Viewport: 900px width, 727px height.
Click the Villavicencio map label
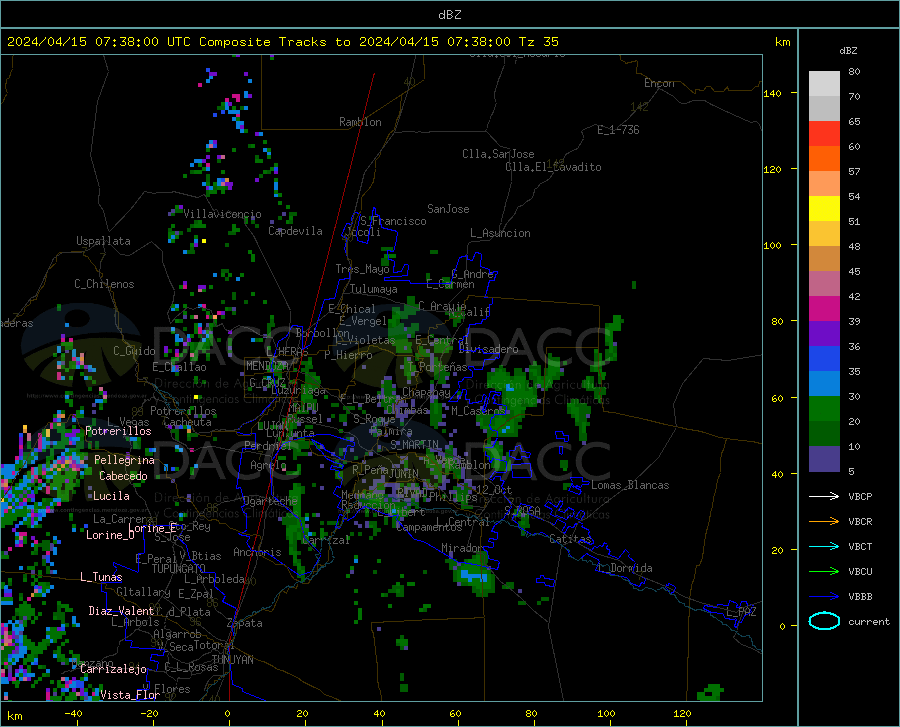222,214
